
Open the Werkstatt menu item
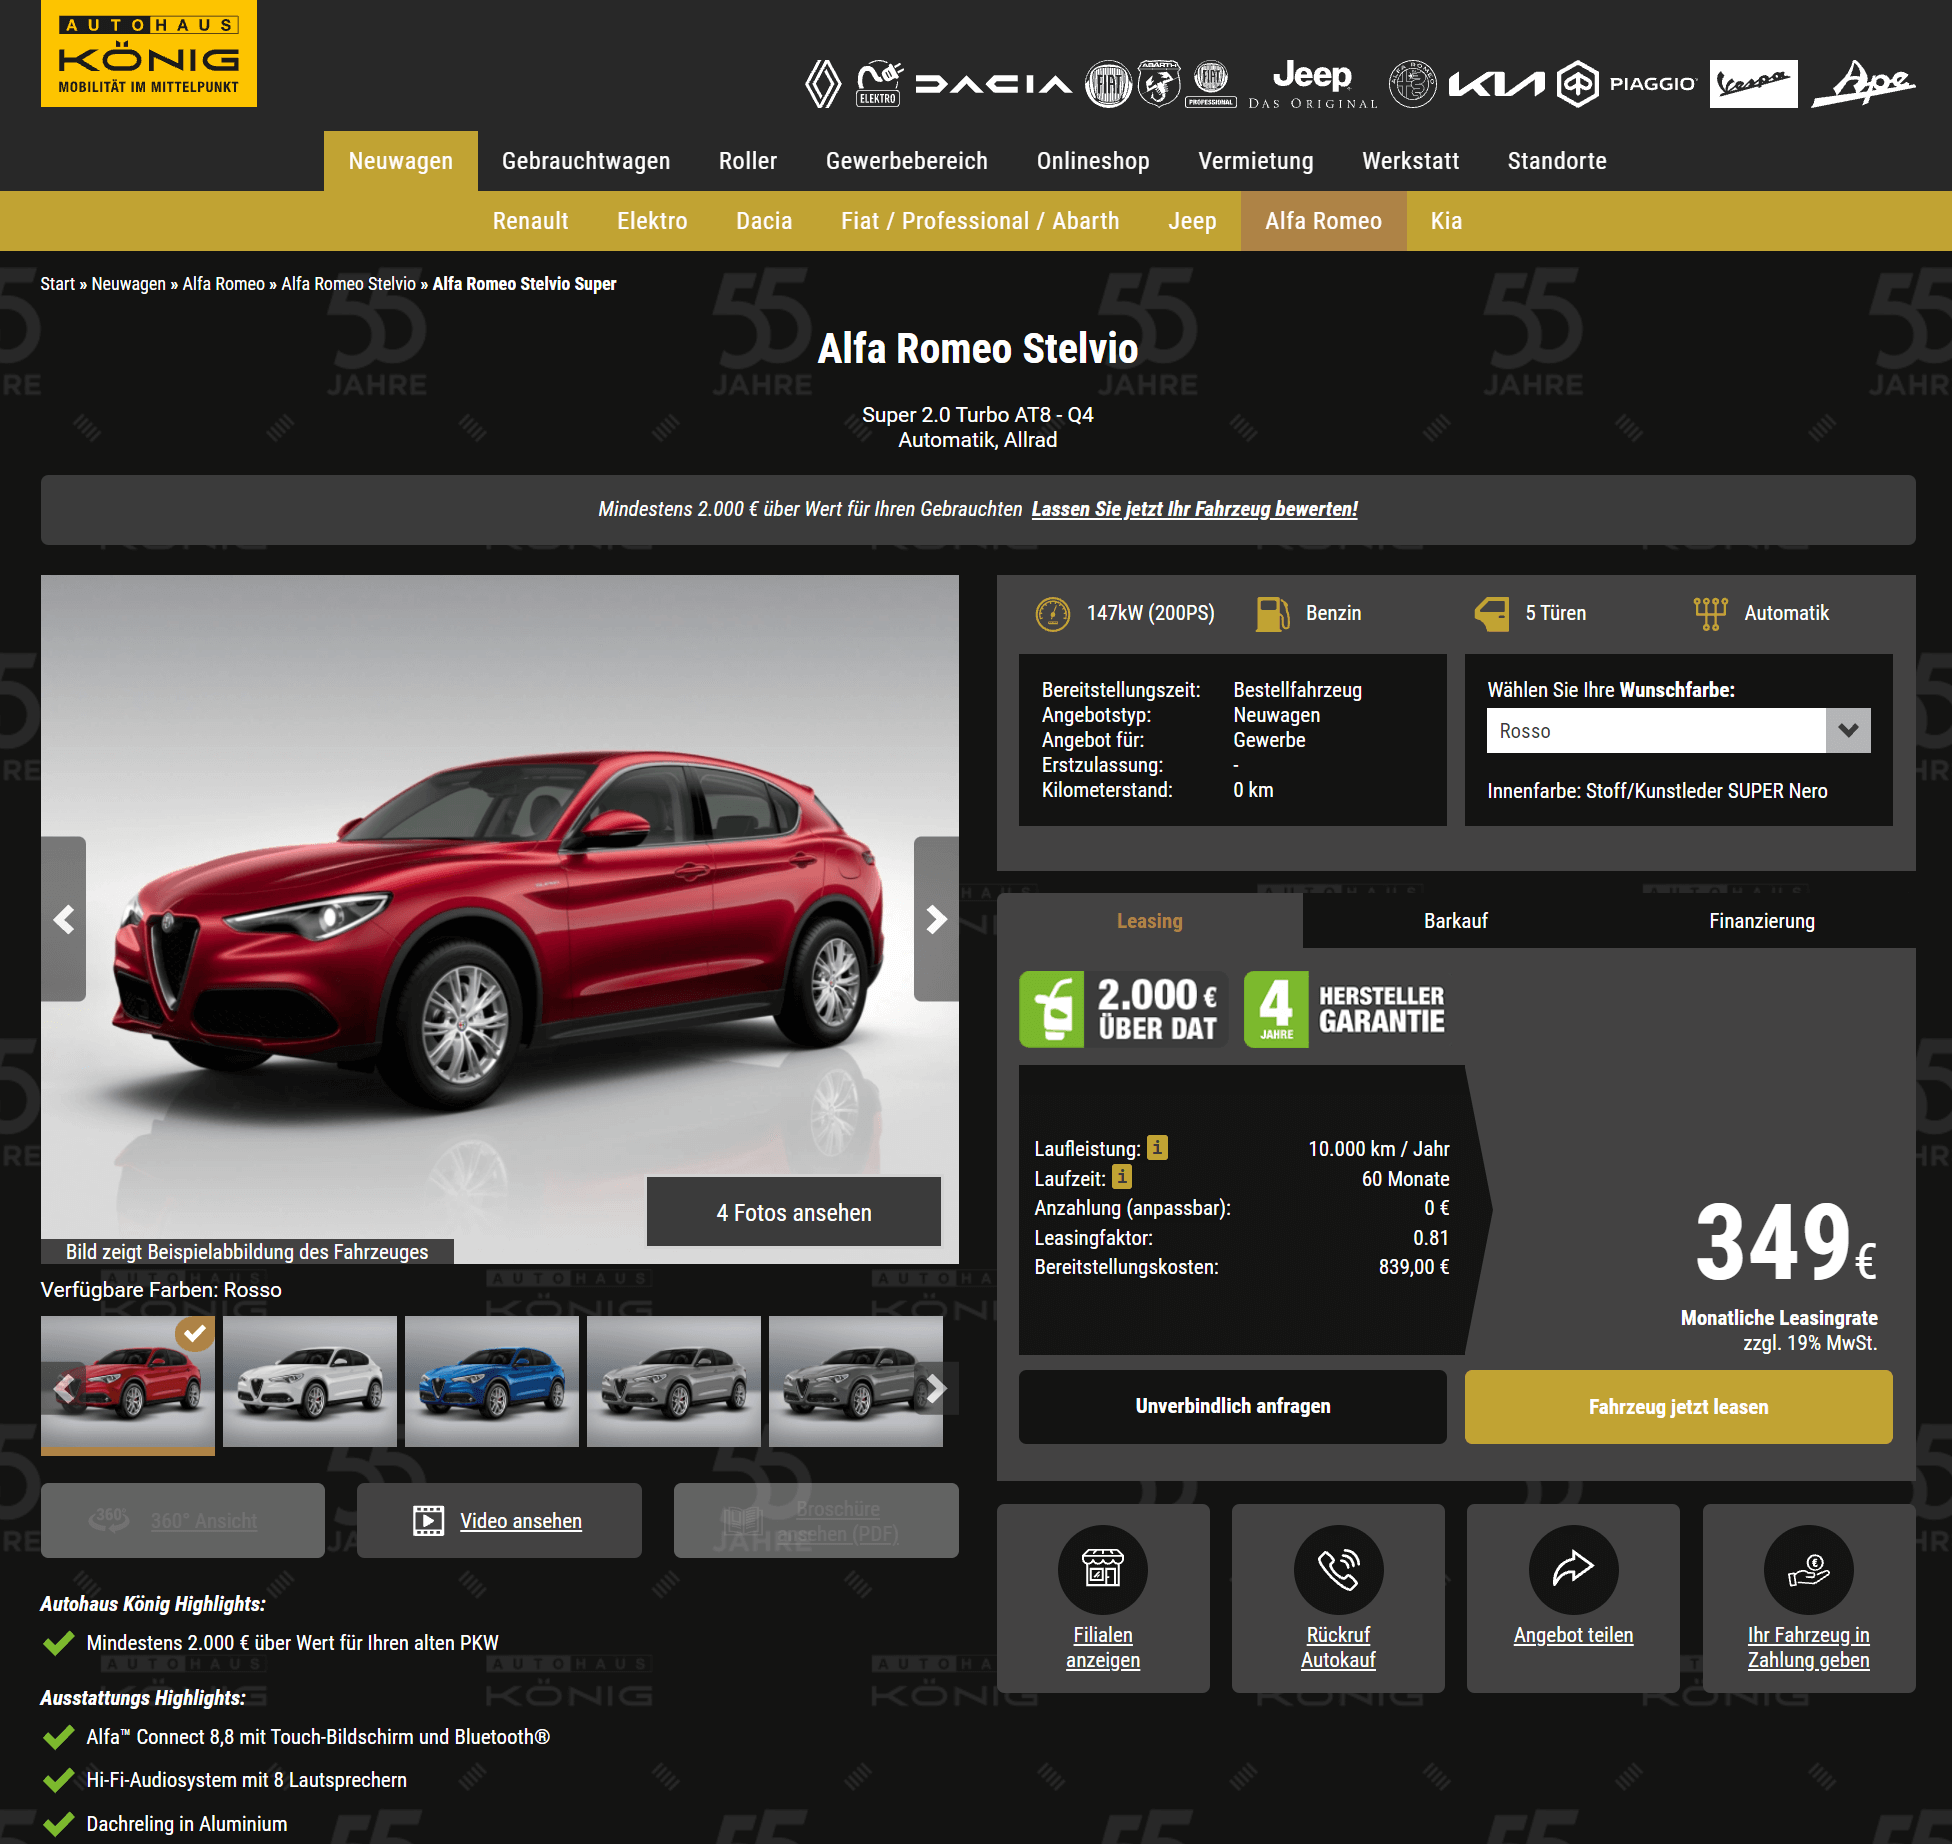[x=1411, y=161]
